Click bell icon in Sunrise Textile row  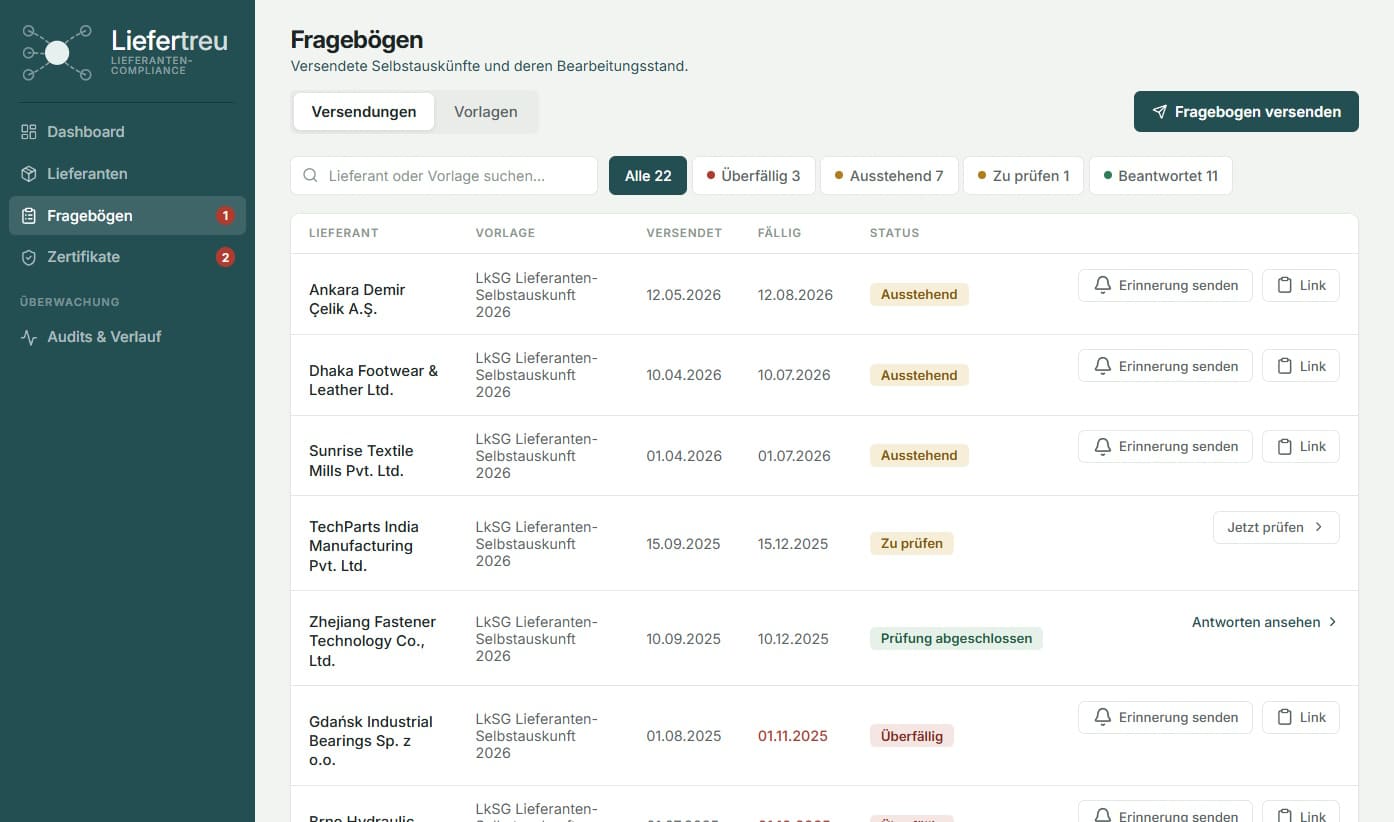click(1103, 446)
